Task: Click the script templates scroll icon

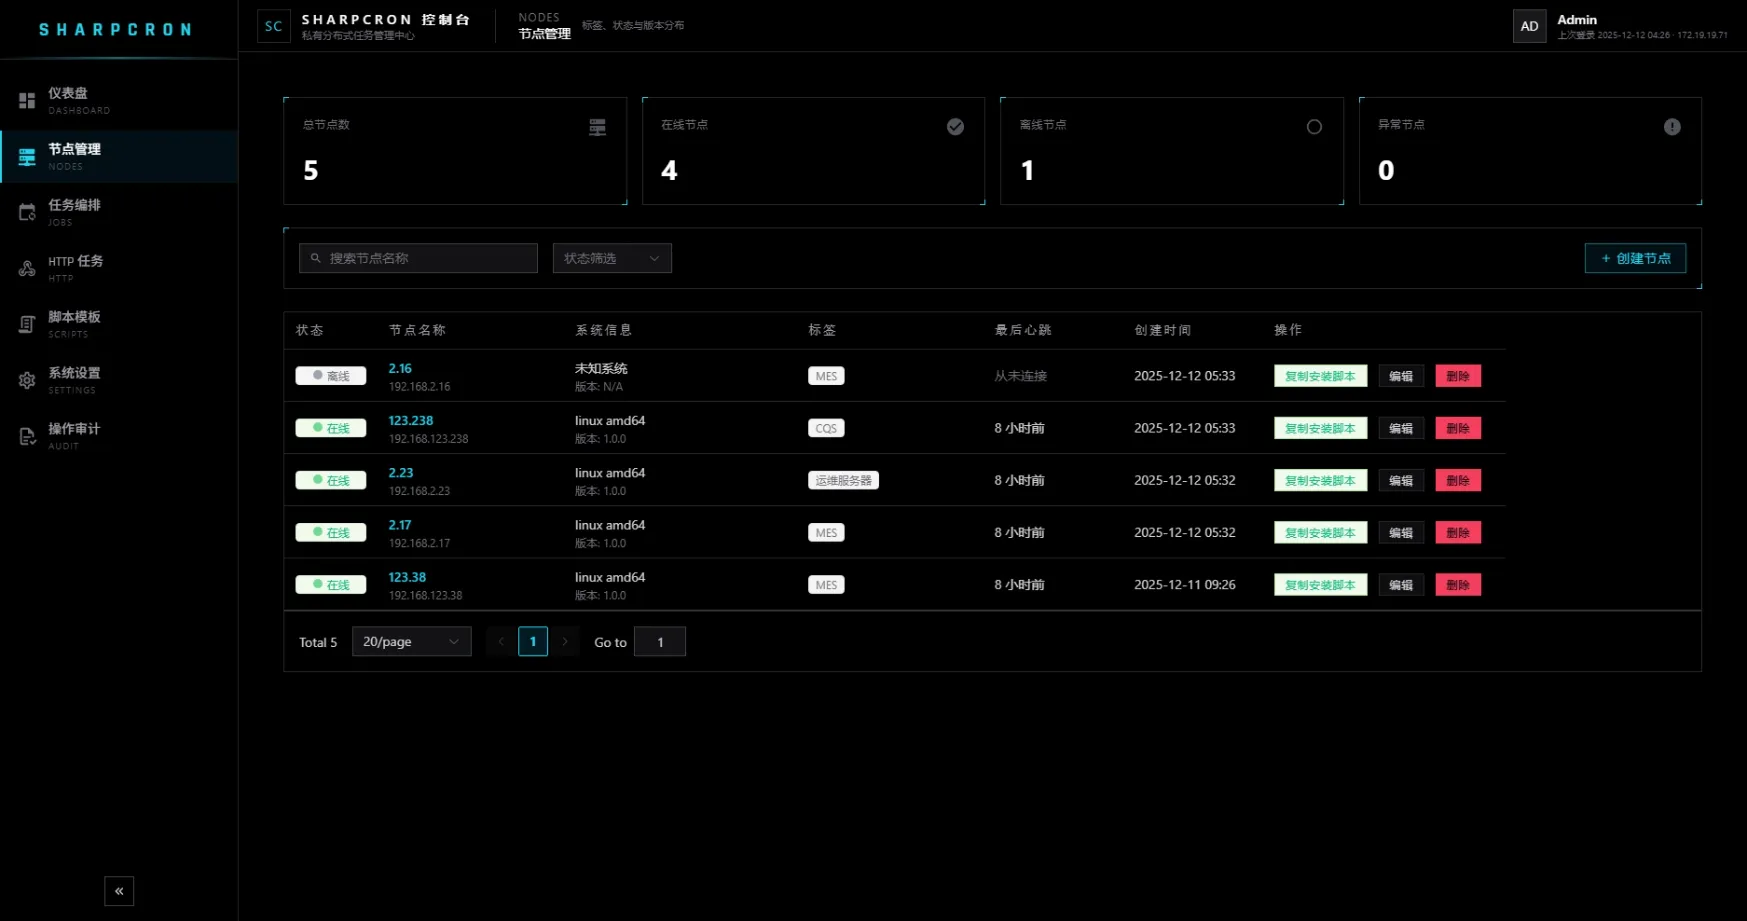Action: click(x=27, y=324)
